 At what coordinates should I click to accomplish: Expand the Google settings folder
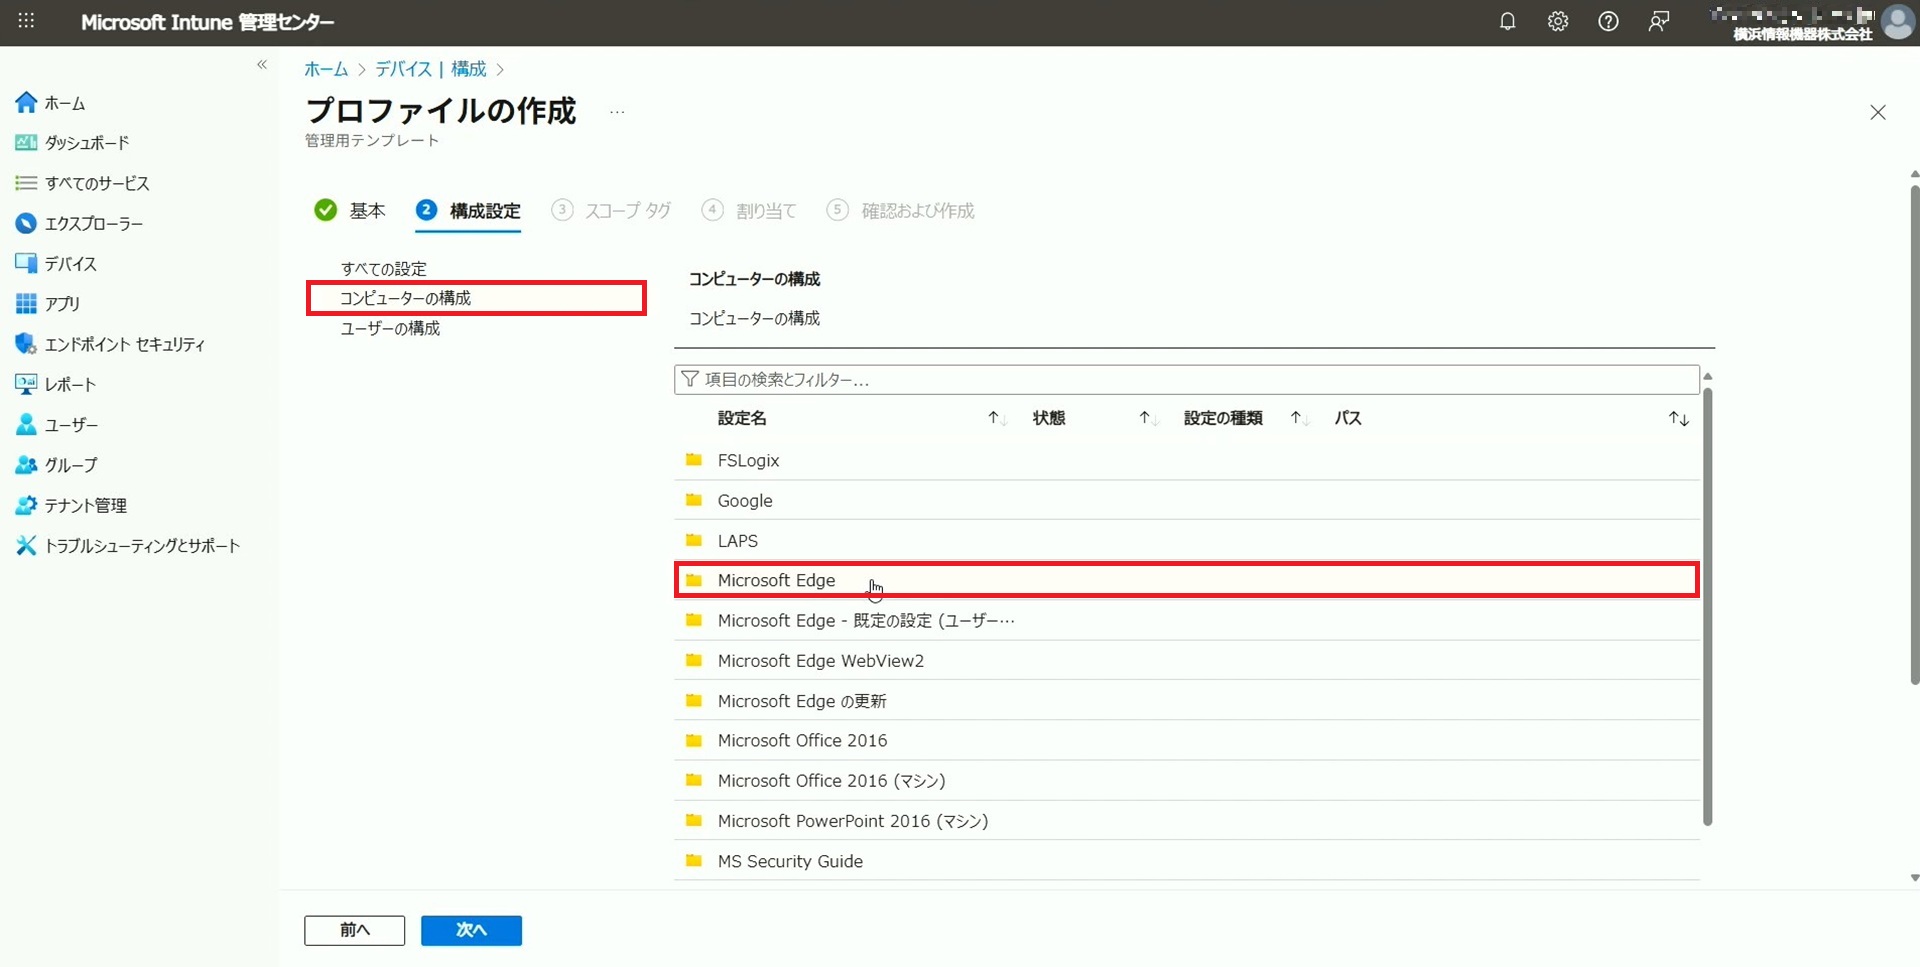pos(744,500)
